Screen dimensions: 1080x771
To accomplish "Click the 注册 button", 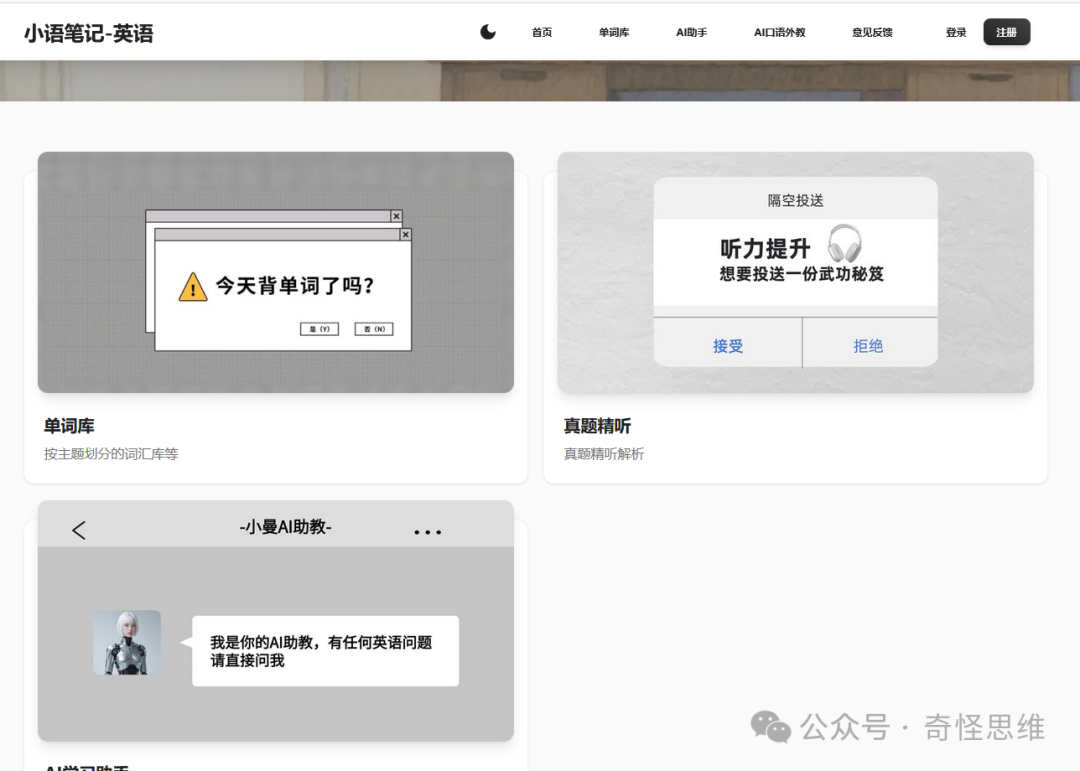I will [1006, 31].
